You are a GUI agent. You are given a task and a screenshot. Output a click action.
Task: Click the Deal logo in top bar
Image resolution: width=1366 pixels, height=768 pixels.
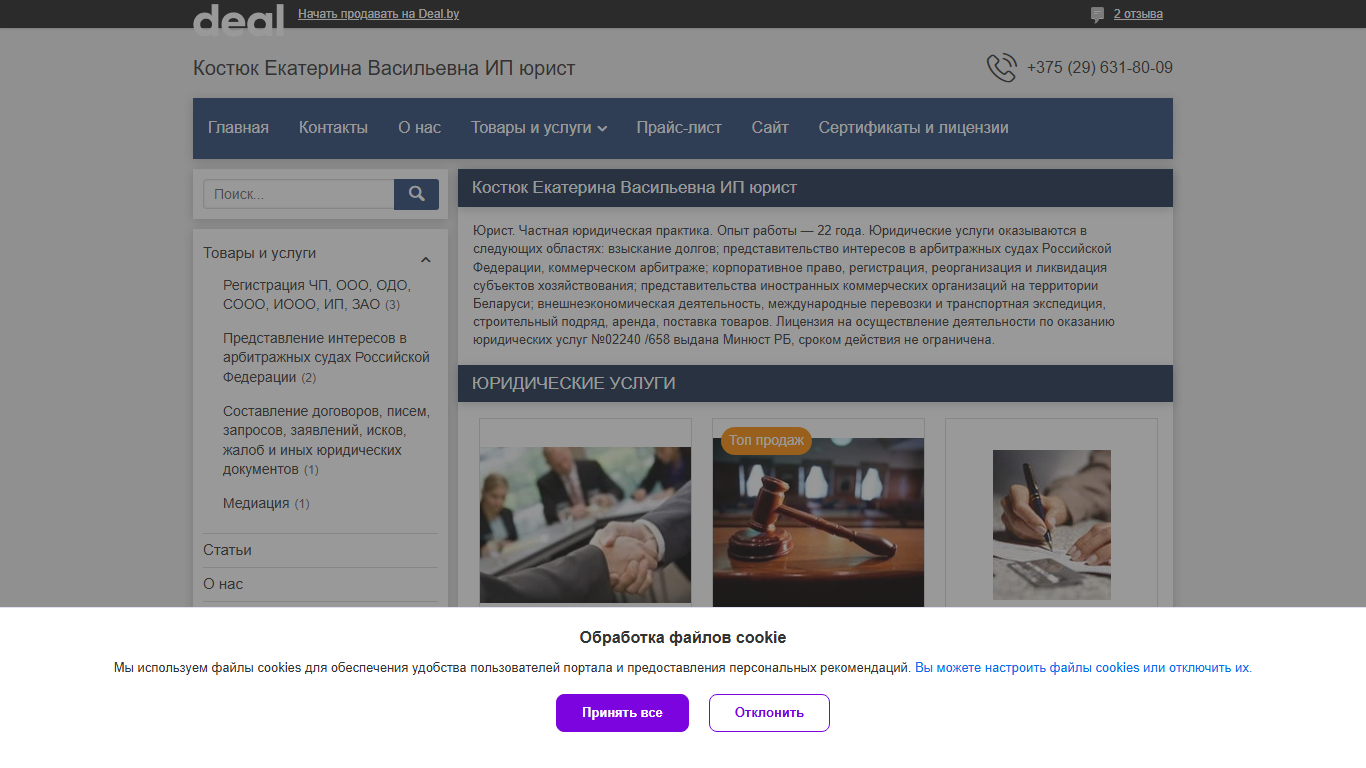[238, 18]
